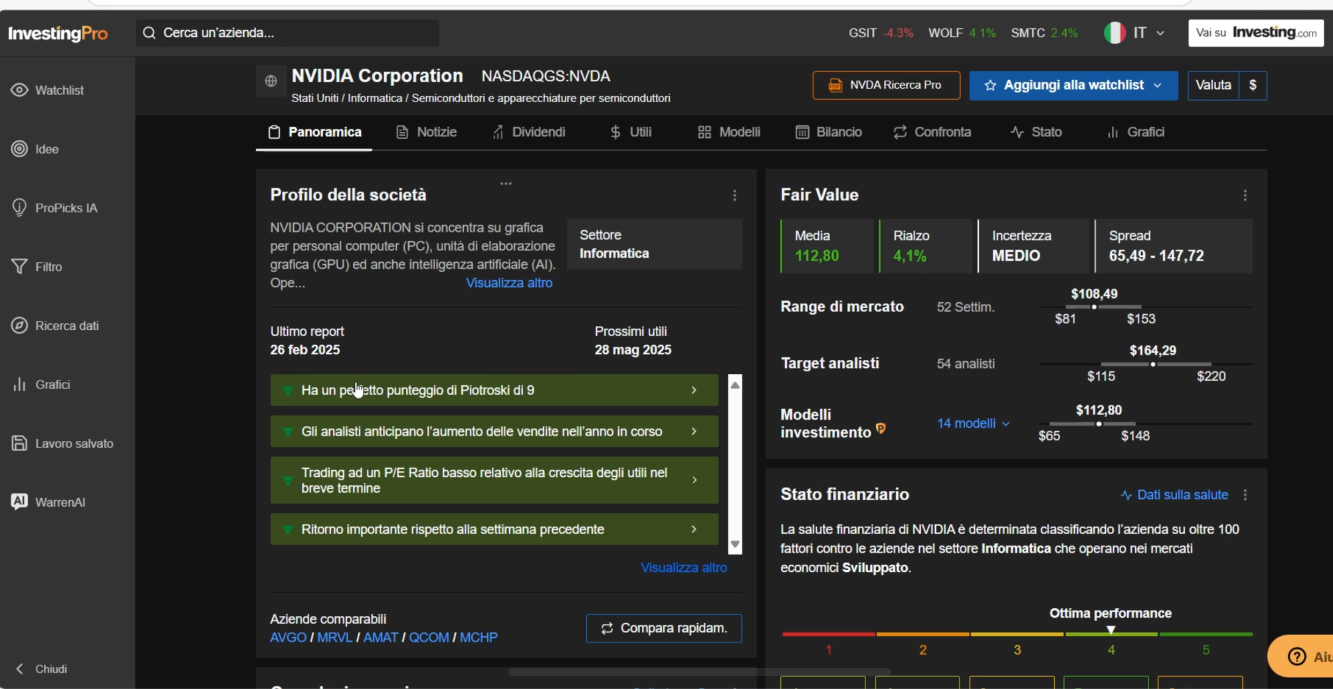Open Ricerca dati compass item
Viewport: 1333px width, 689px height.
pos(54,326)
